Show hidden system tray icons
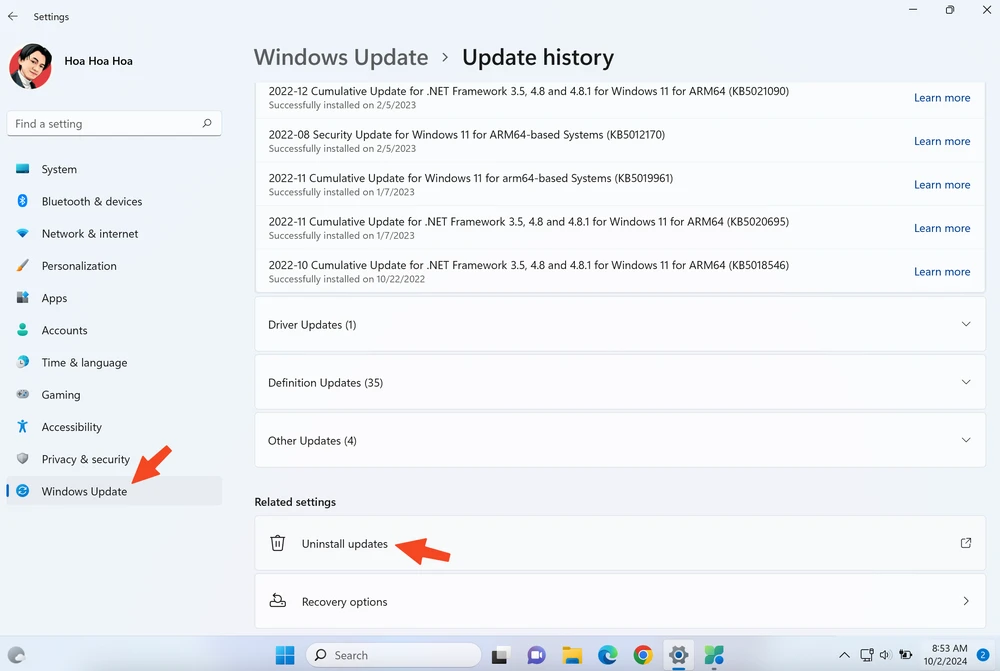1000x671 pixels. pyautogui.click(x=845, y=656)
